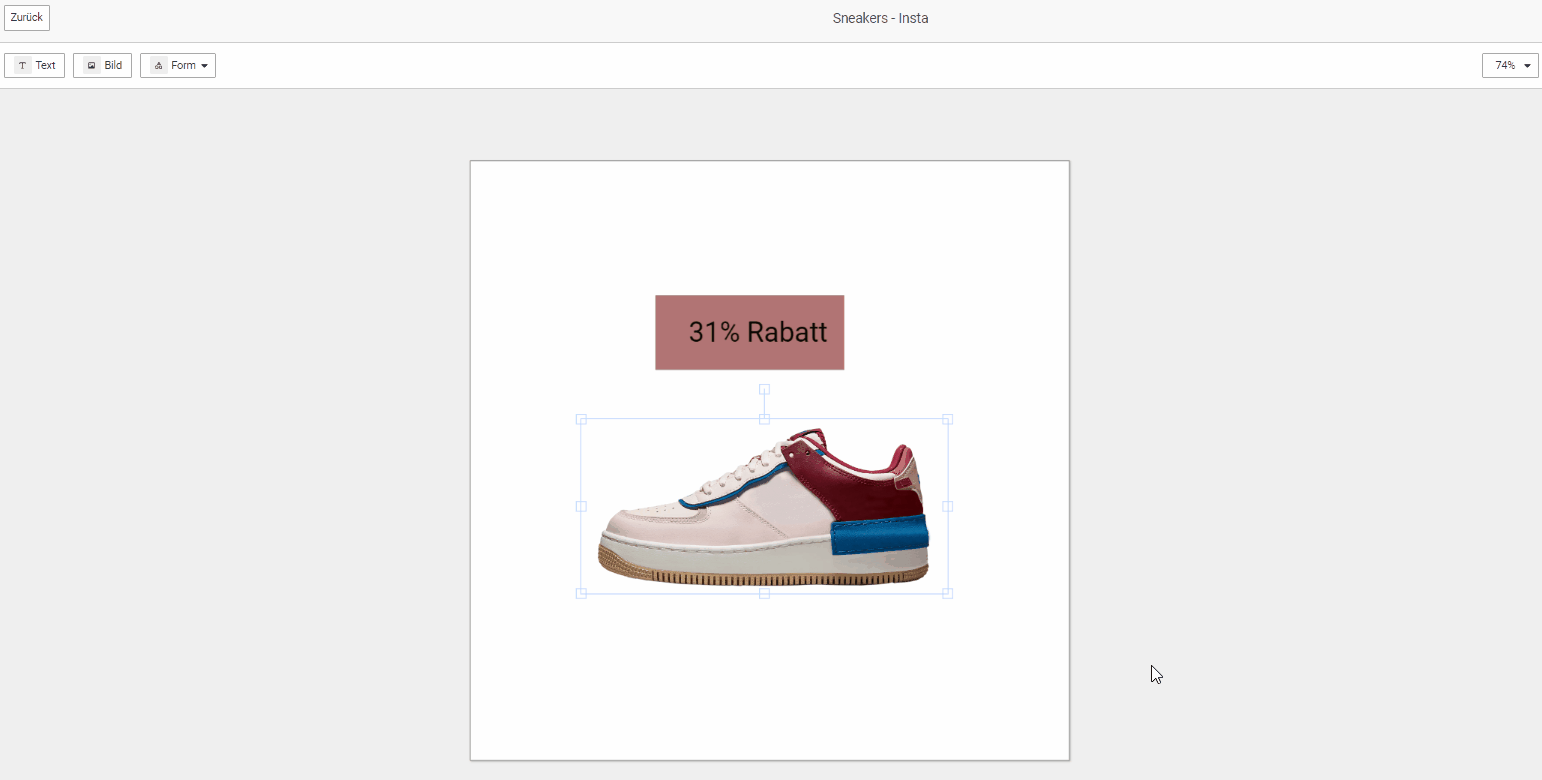The width and height of the screenshot is (1542, 780).
Task: Click the top-middle handle of sneaker selection
Action: 764,419
